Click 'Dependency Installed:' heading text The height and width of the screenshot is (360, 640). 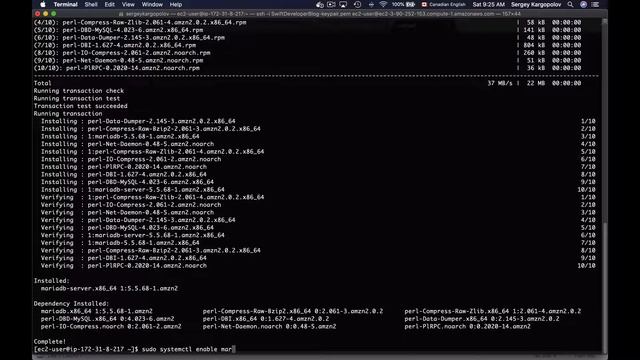71,304
